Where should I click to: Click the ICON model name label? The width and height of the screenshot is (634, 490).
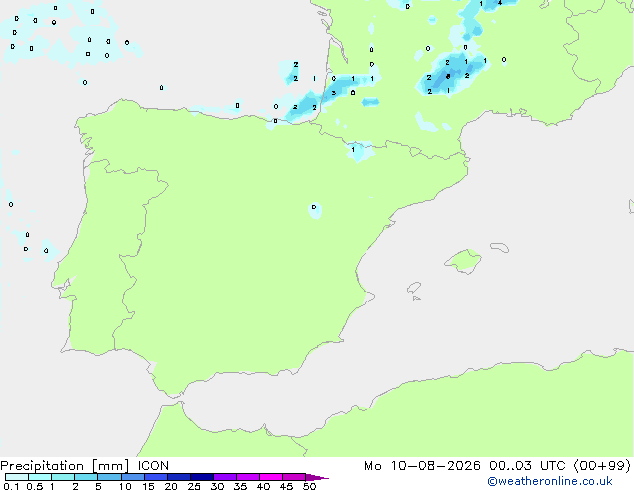(153, 466)
